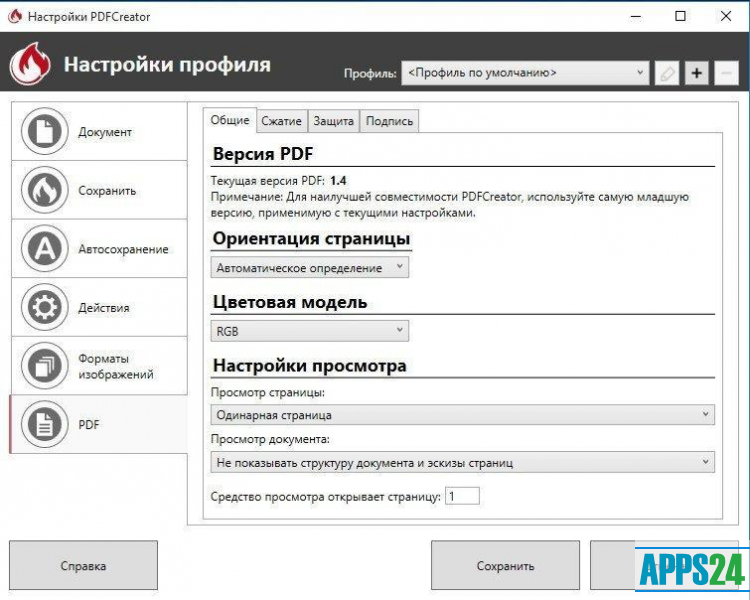Image resolution: width=750 pixels, height=600 pixels.
Task: Maximize the Настройки PDFCreator window
Action: (680, 17)
